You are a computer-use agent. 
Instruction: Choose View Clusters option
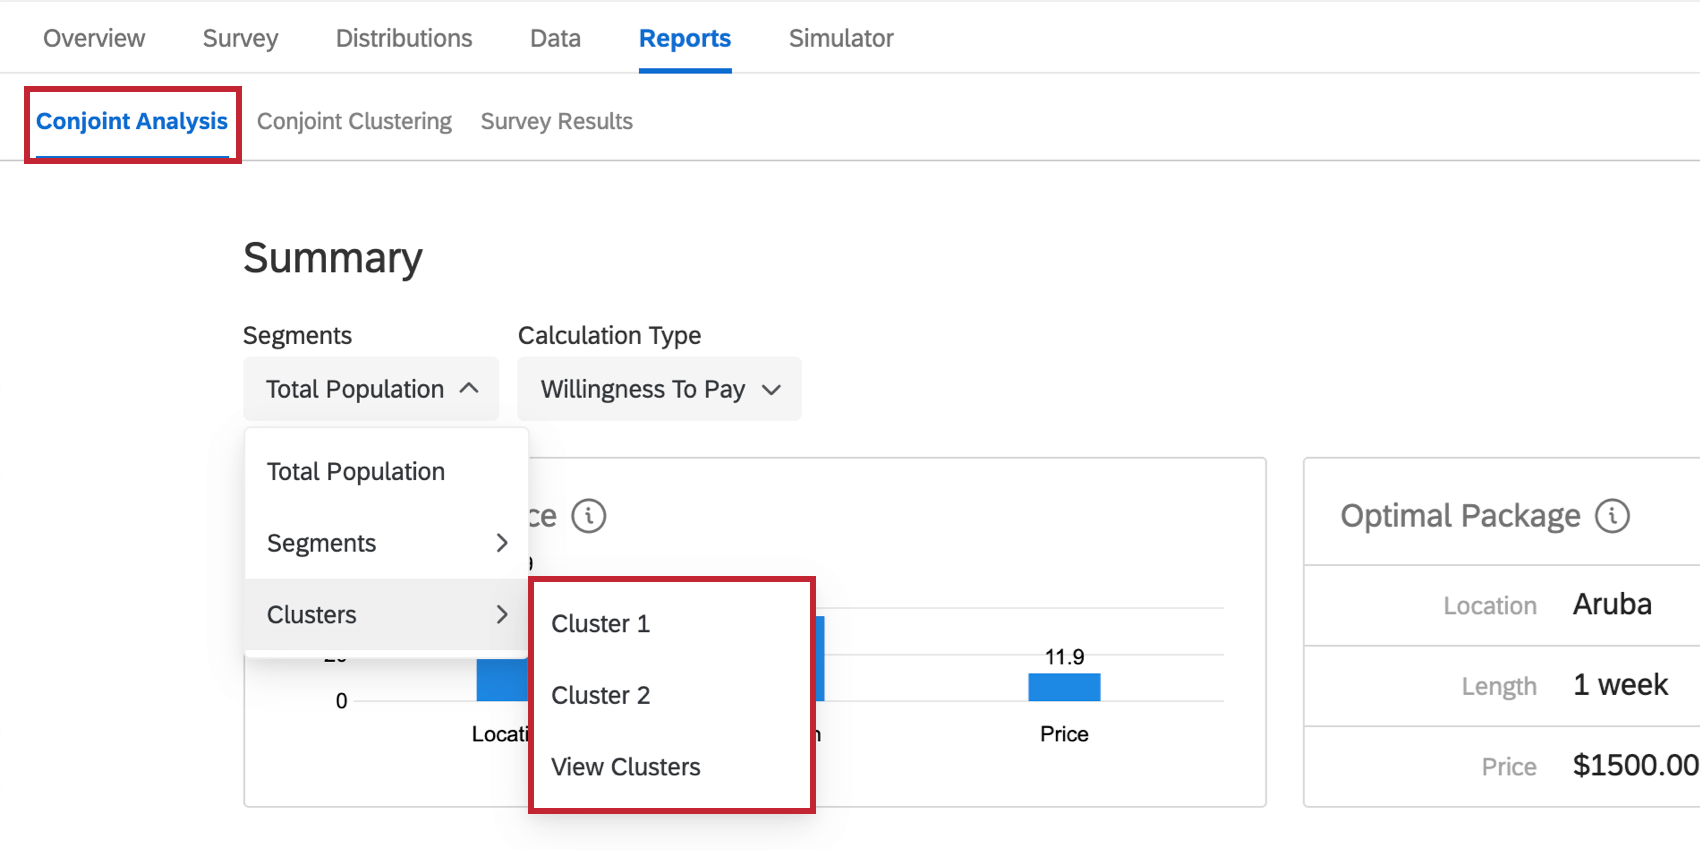tap(626, 767)
